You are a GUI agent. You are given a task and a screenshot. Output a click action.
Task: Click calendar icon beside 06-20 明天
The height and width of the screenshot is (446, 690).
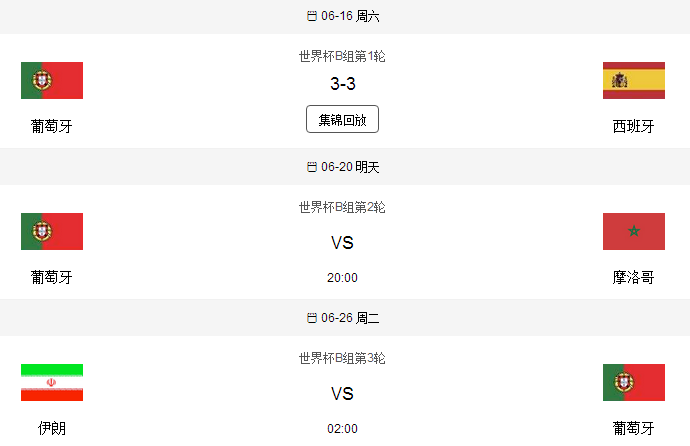(x=312, y=167)
